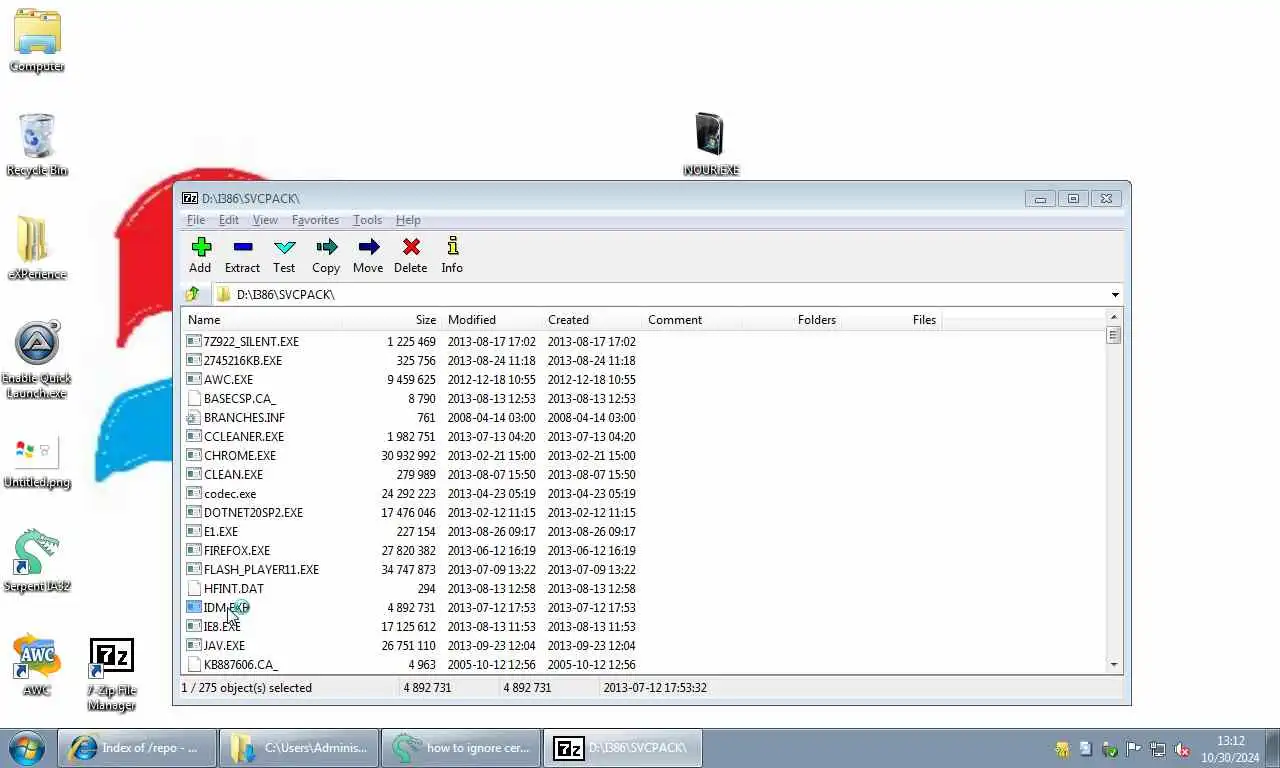
Task: Launch AWC desktop shortcut
Action: click(37, 665)
